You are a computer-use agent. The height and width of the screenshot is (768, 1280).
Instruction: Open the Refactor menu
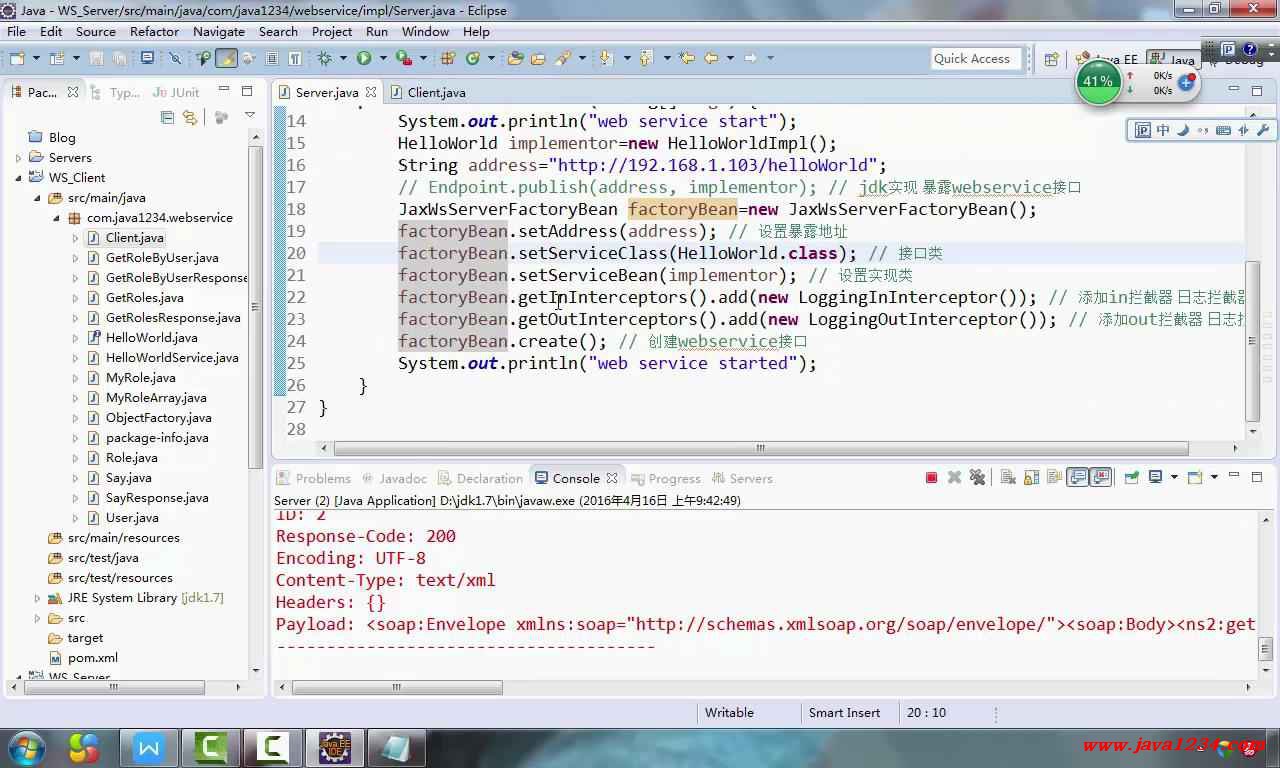(x=154, y=31)
